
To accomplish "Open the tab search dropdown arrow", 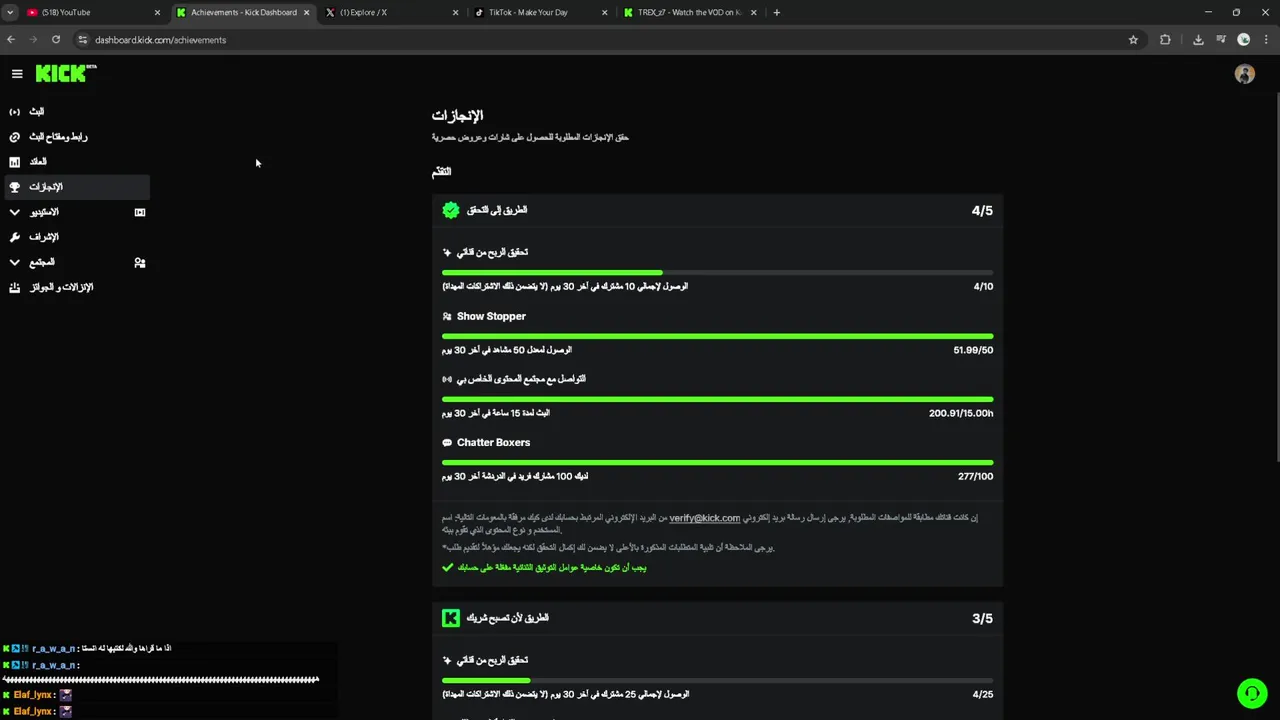I will coord(10,13).
